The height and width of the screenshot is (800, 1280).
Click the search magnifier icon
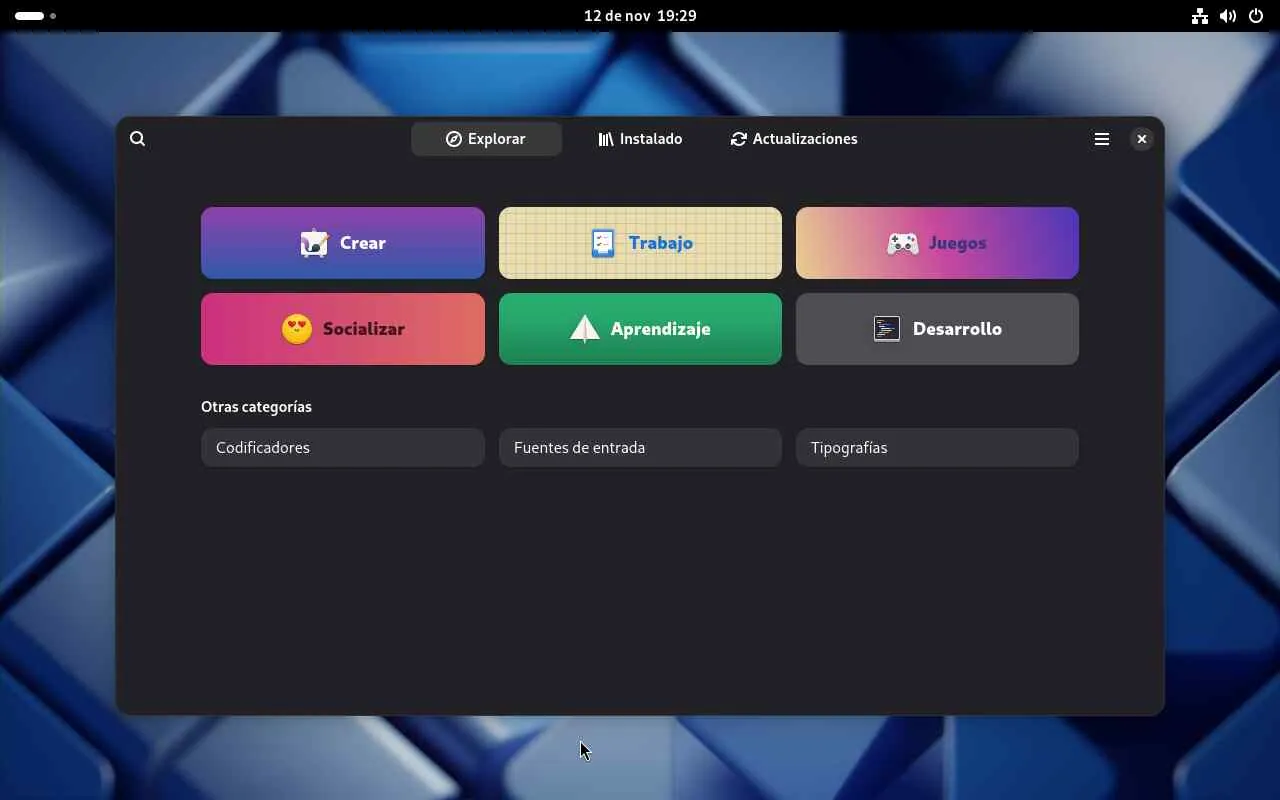(x=138, y=139)
